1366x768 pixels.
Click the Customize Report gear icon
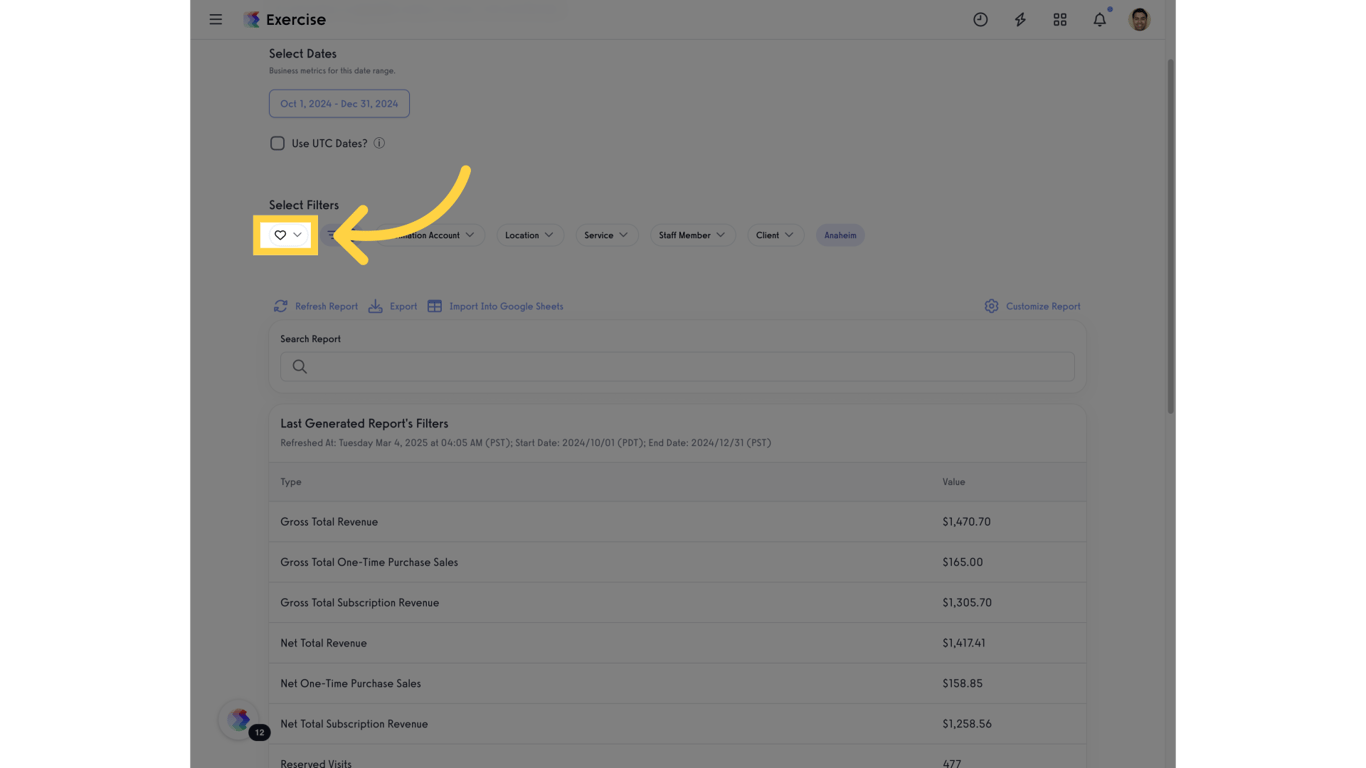[991, 306]
